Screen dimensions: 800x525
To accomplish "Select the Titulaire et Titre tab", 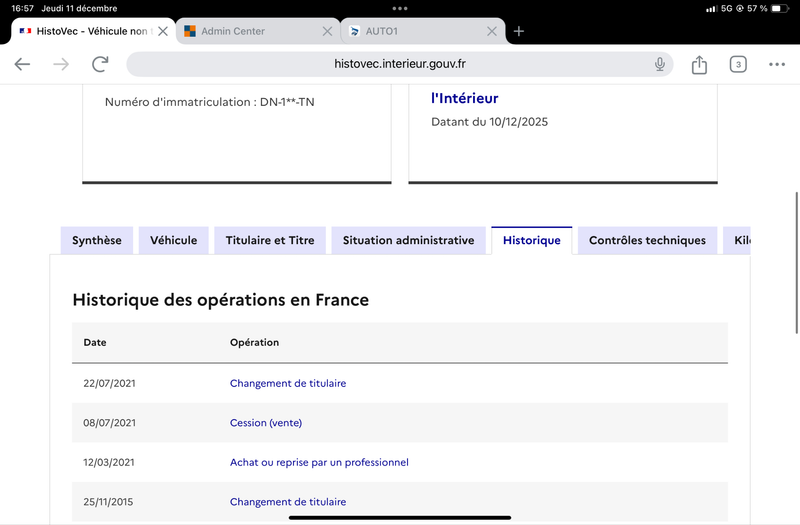I will pyautogui.click(x=270, y=241).
